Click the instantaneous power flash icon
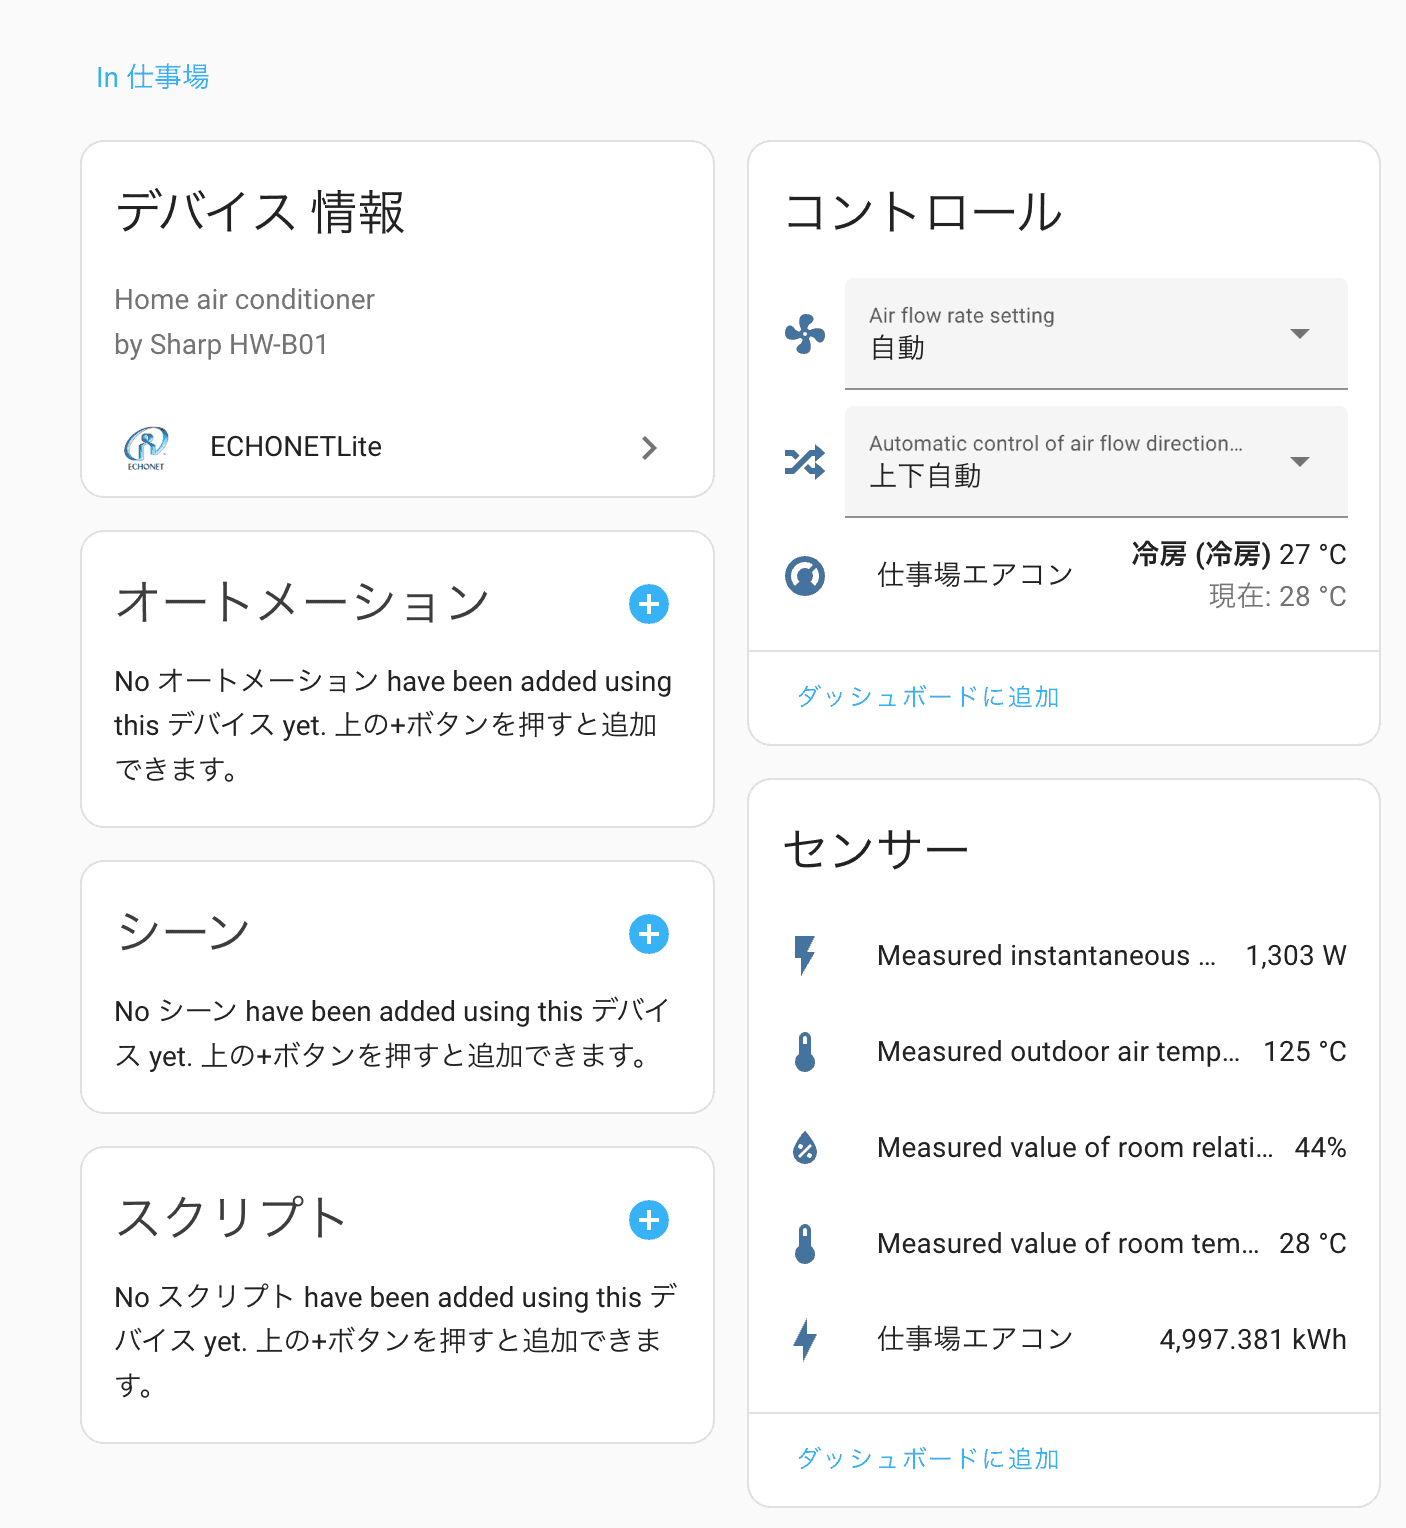Viewport: 1406px width, 1528px height. [x=805, y=956]
